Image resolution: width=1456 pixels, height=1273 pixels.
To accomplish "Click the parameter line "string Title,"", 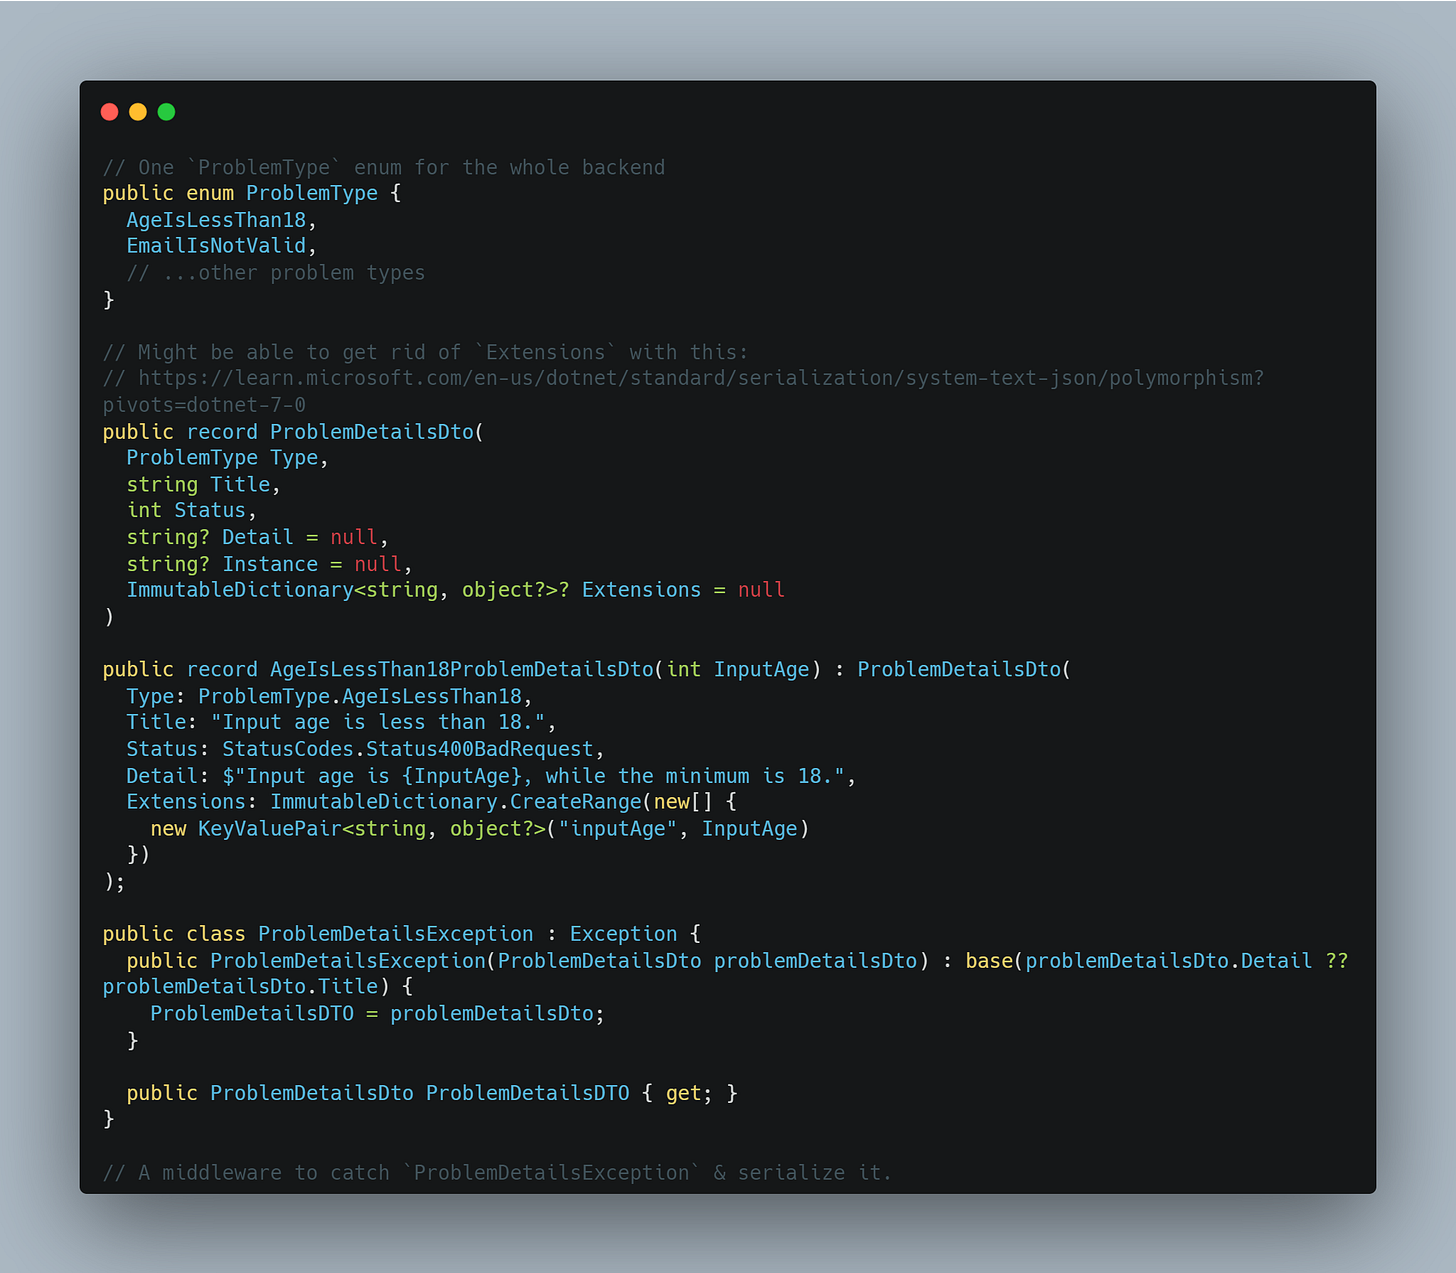I will click(203, 485).
